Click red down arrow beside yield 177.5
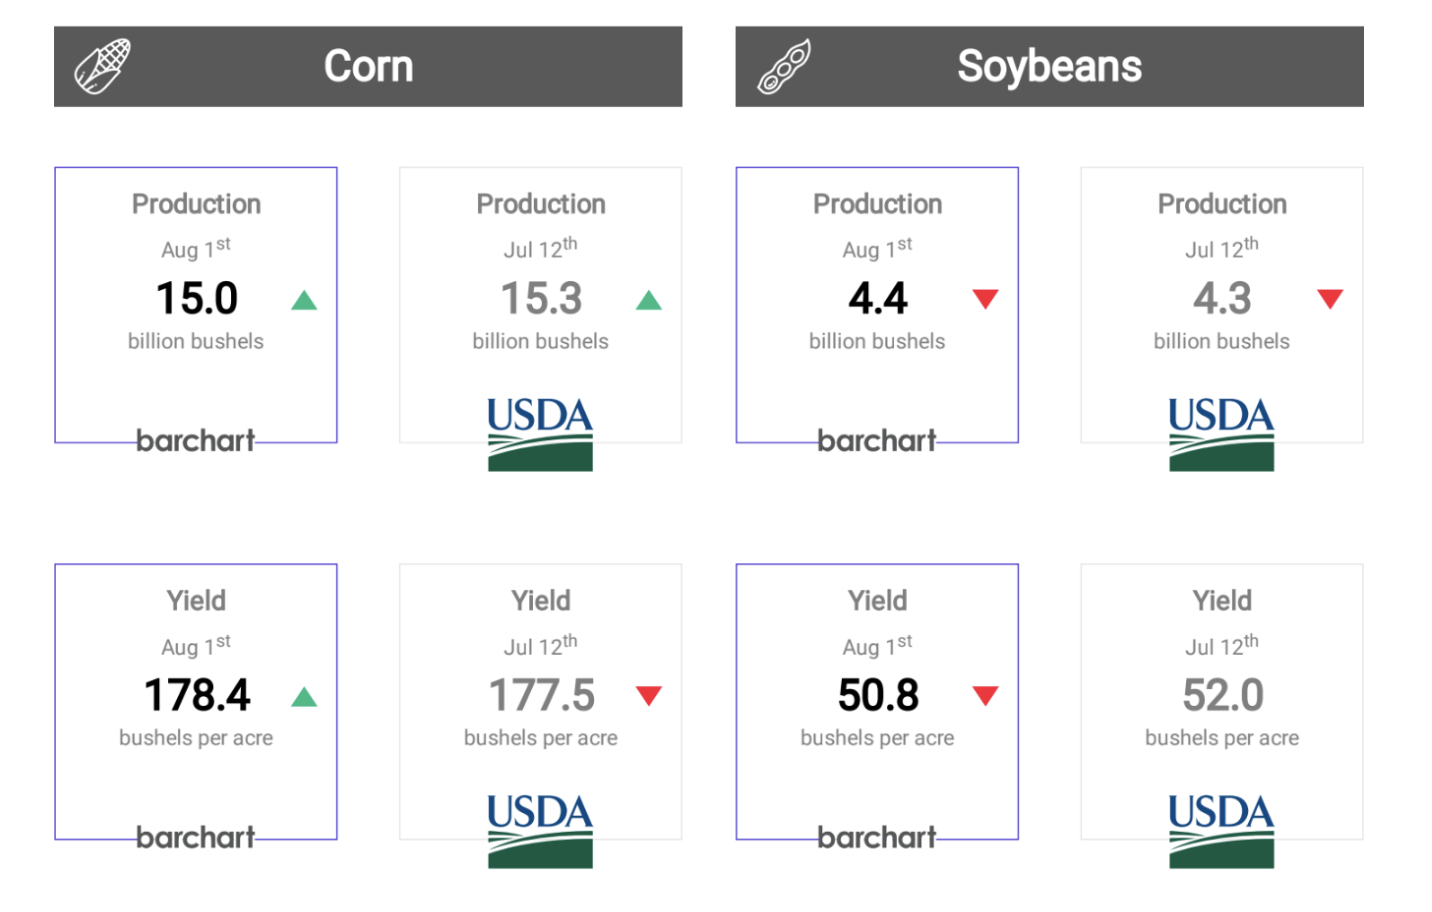The width and height of the screenshot is (1432, 912). pyautogui.click(x=649, y=696)
